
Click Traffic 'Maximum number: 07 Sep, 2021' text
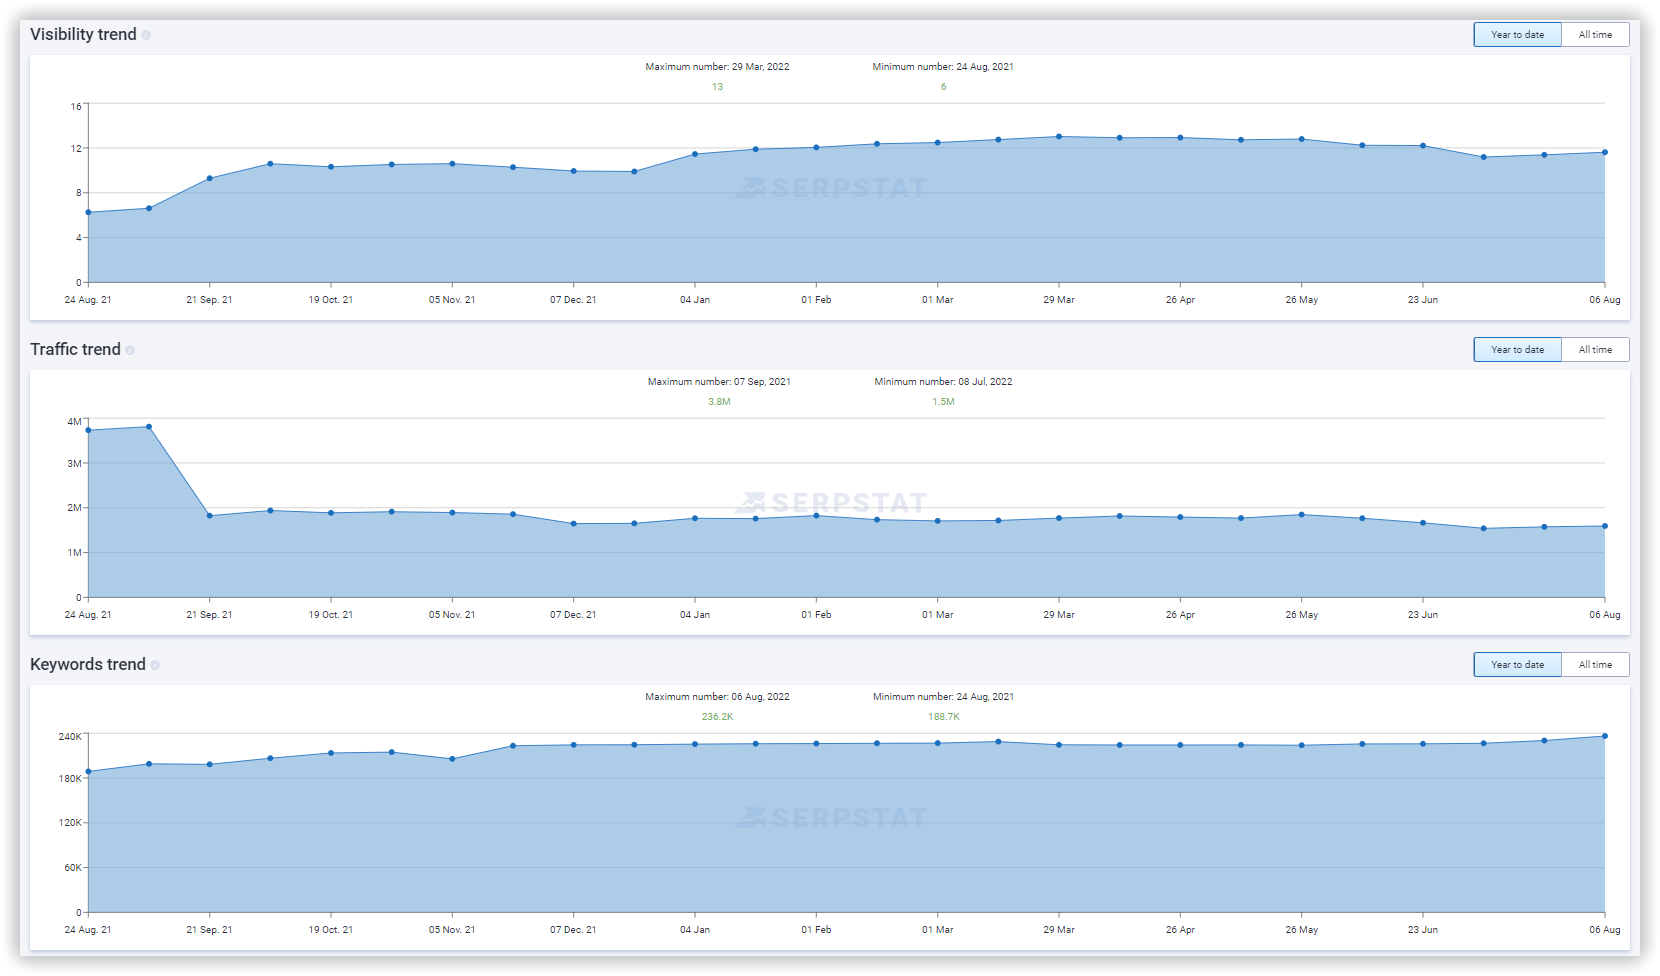719,382
